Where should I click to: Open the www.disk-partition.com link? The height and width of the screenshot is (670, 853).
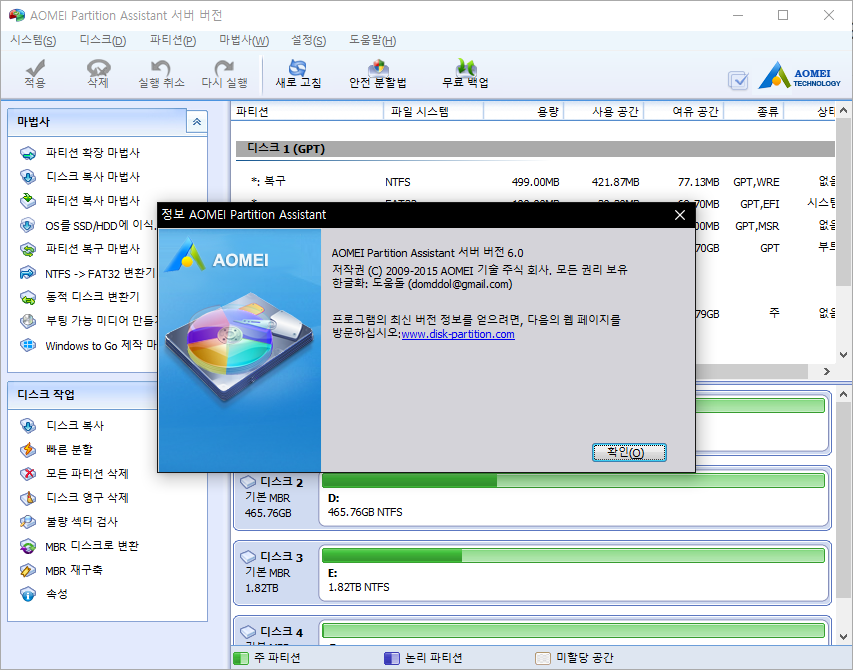coord(458,334)
